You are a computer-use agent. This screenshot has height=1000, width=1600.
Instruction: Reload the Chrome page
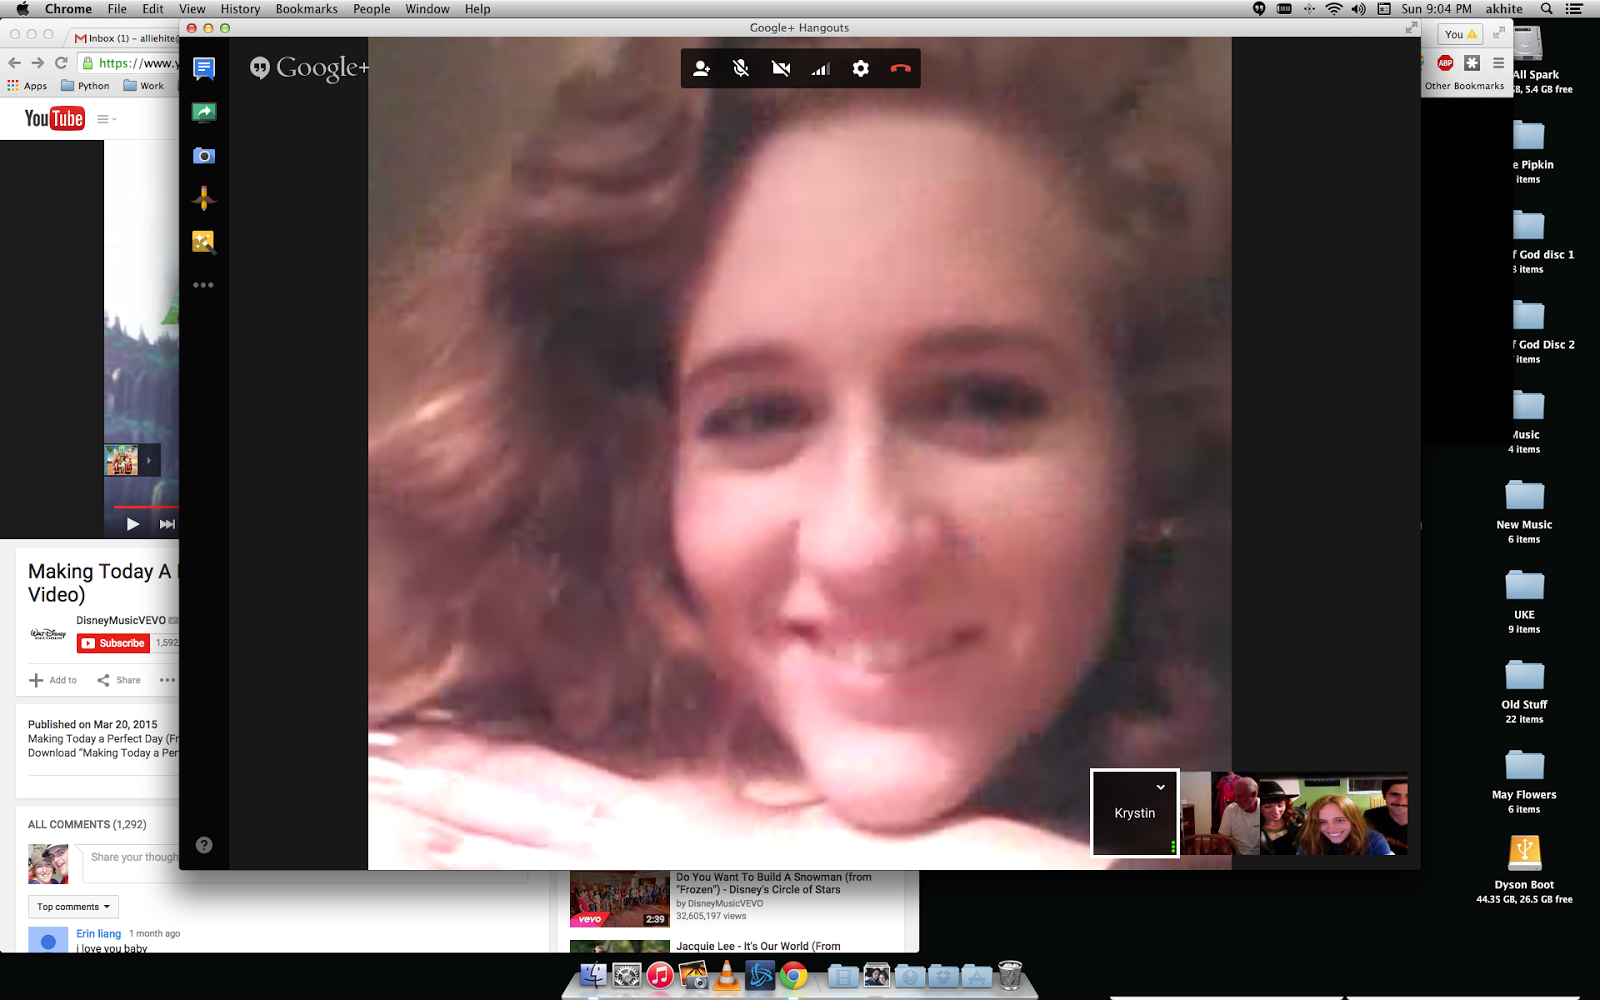tap(61, 63)
